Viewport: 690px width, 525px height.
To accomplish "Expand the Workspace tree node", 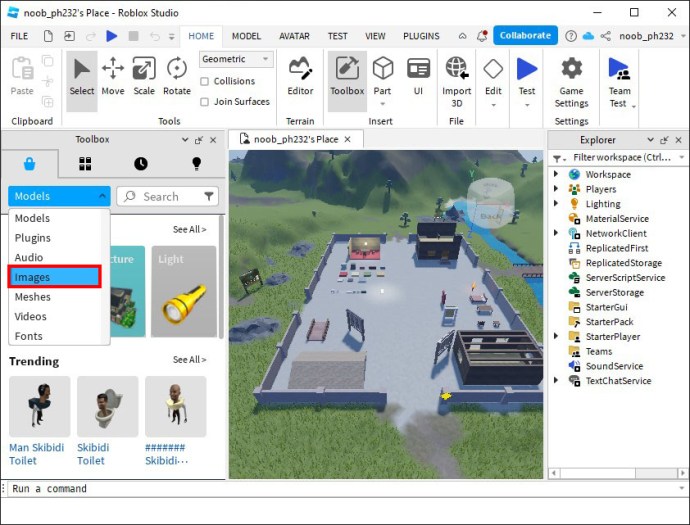I will (x=556, y=175).
